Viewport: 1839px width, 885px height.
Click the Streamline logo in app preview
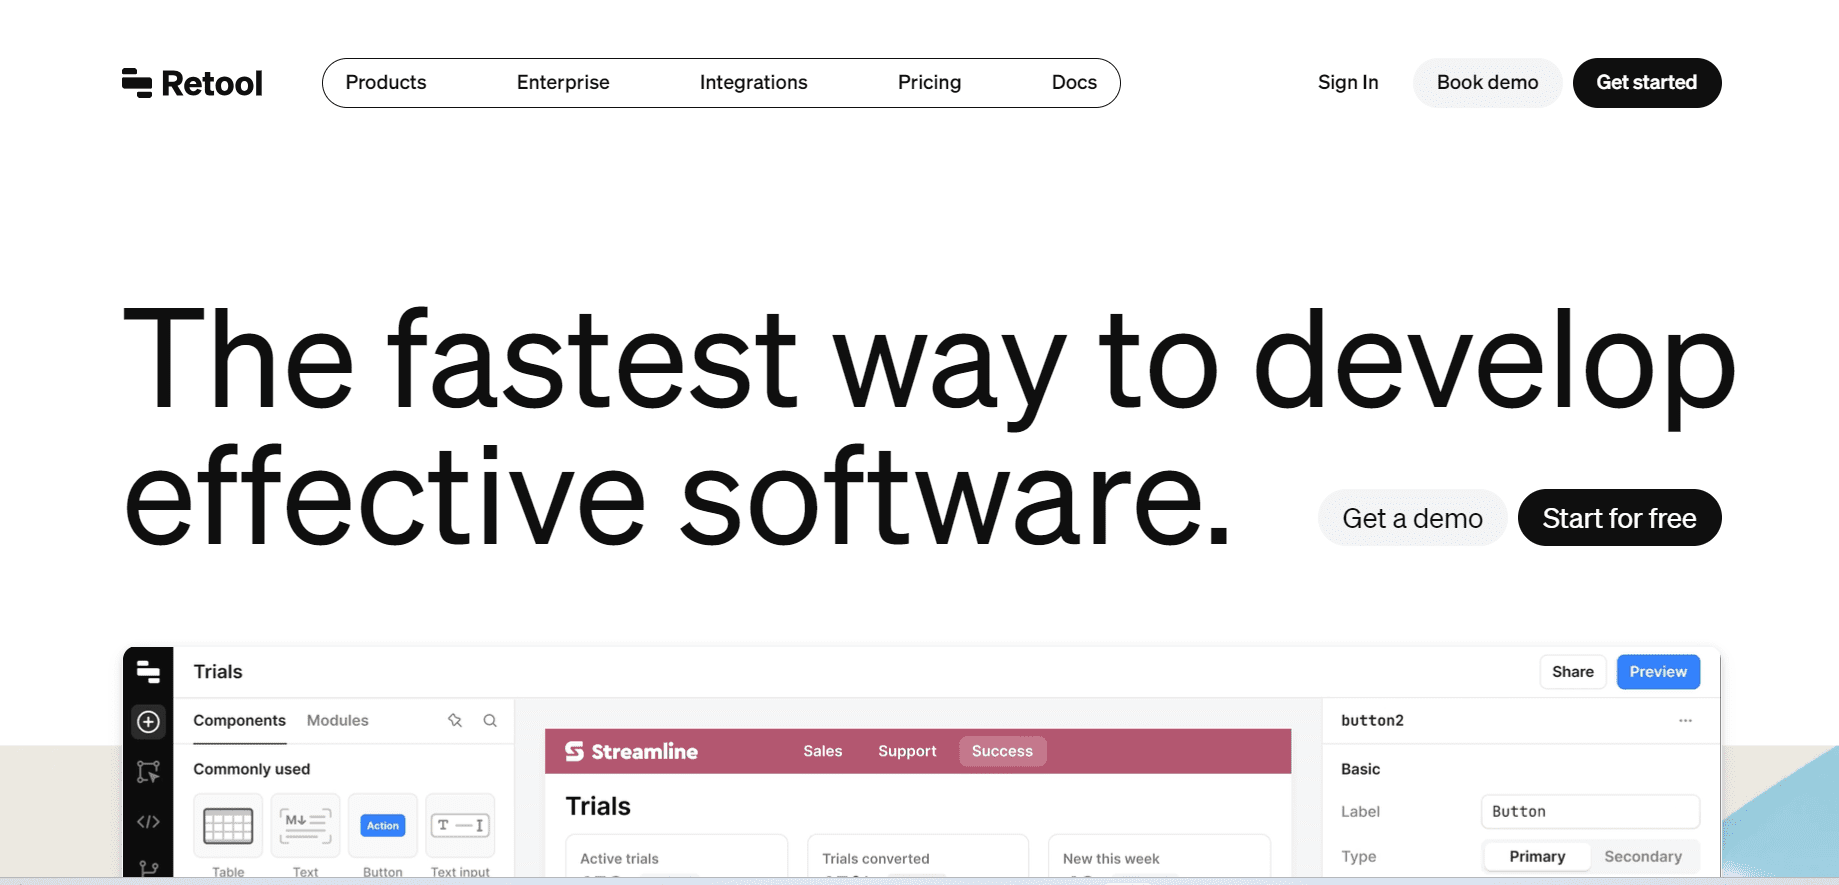click(x=631, y=751)
